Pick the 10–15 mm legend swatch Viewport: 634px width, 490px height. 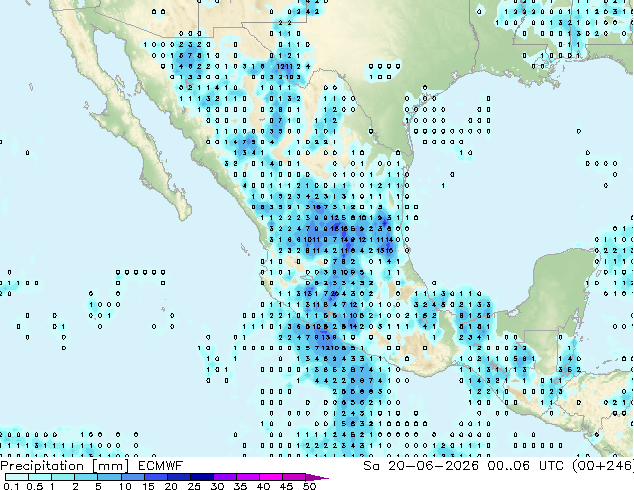pos(132,477)
